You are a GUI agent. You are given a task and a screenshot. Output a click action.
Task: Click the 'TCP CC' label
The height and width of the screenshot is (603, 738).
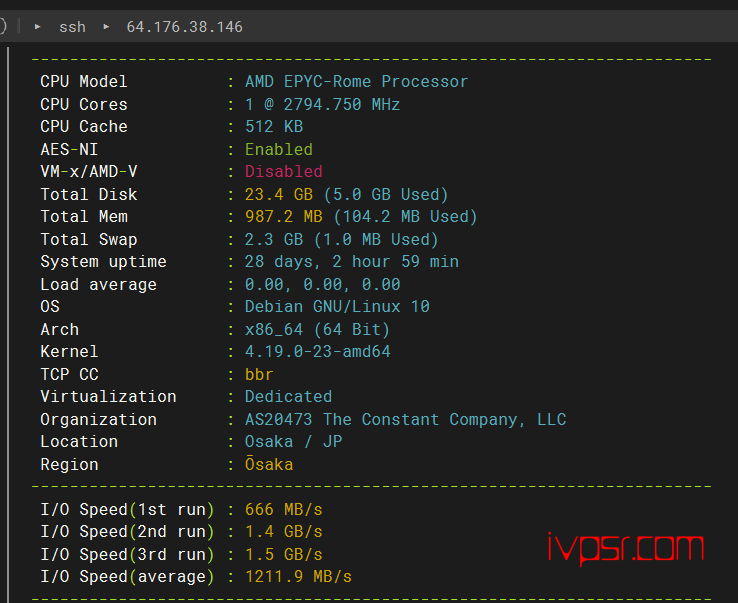(69, 374)
